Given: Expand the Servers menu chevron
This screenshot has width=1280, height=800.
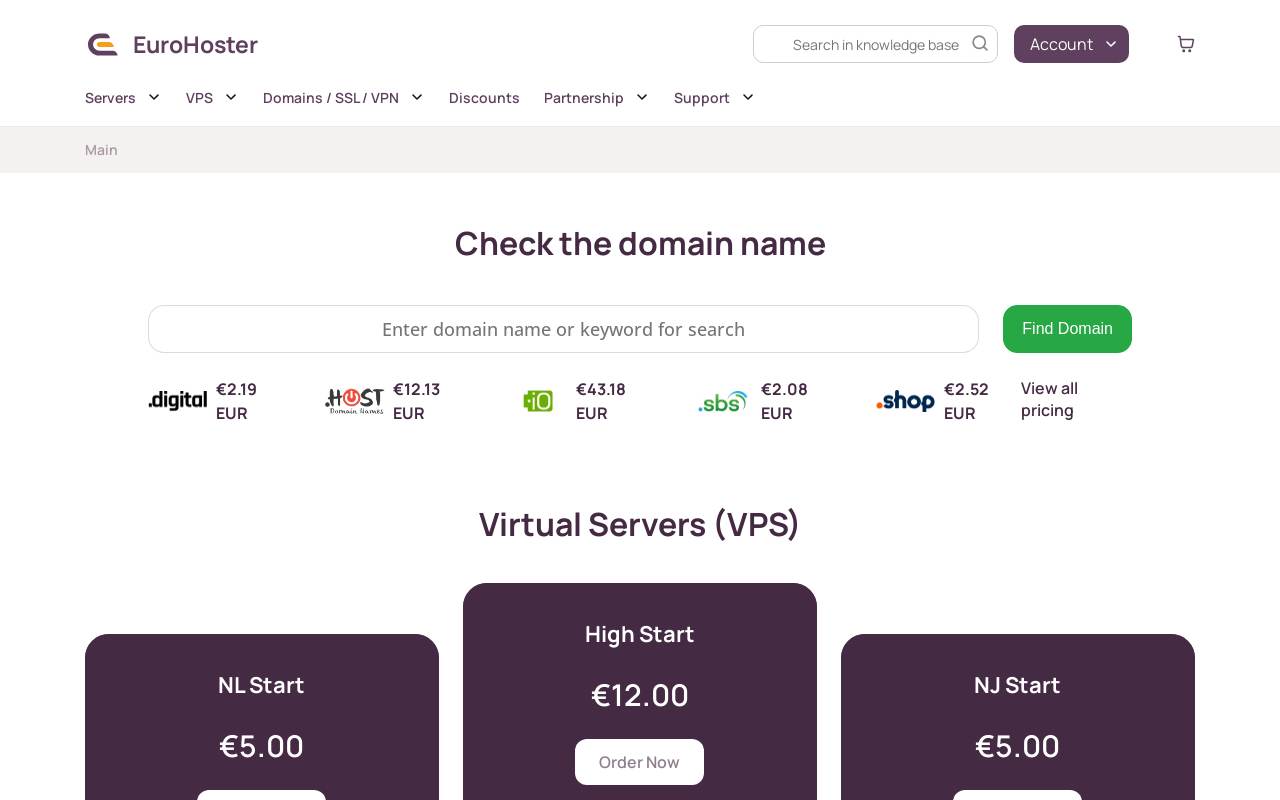Looking at the screenshot, I should click(x=154, y=97).
